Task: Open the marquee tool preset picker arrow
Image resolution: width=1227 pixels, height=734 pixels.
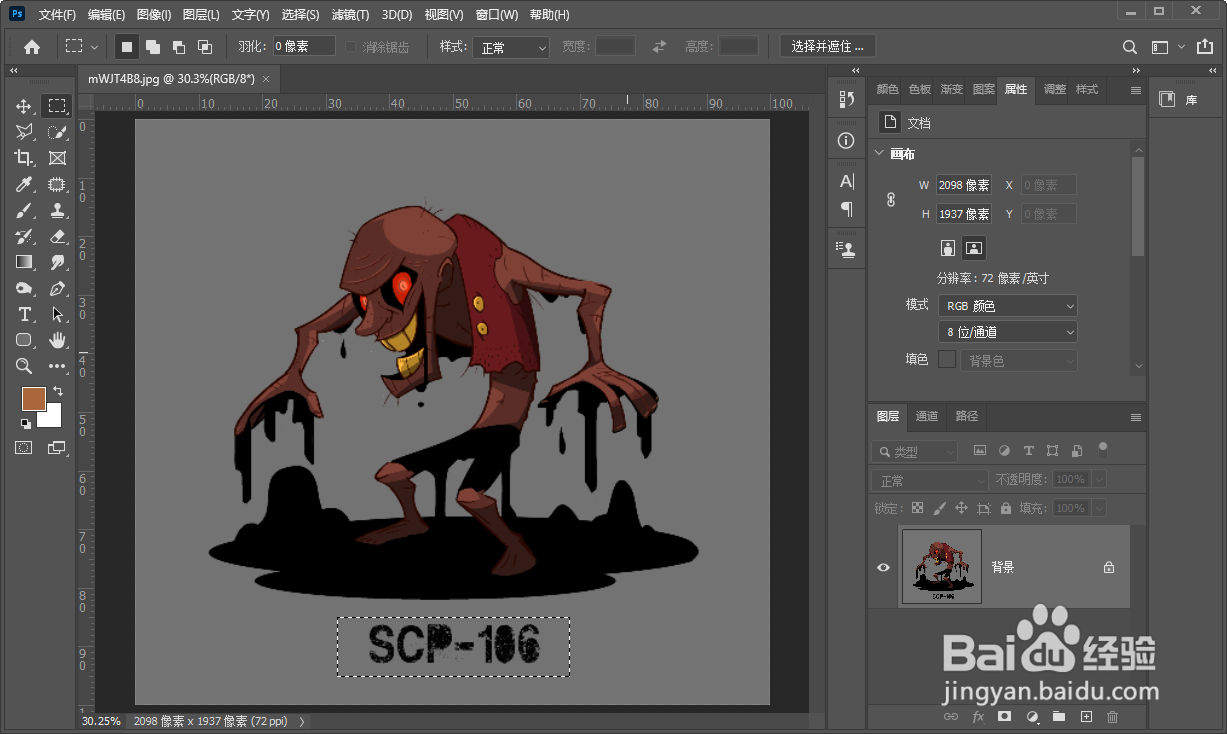Action: (x=95, y=47)
